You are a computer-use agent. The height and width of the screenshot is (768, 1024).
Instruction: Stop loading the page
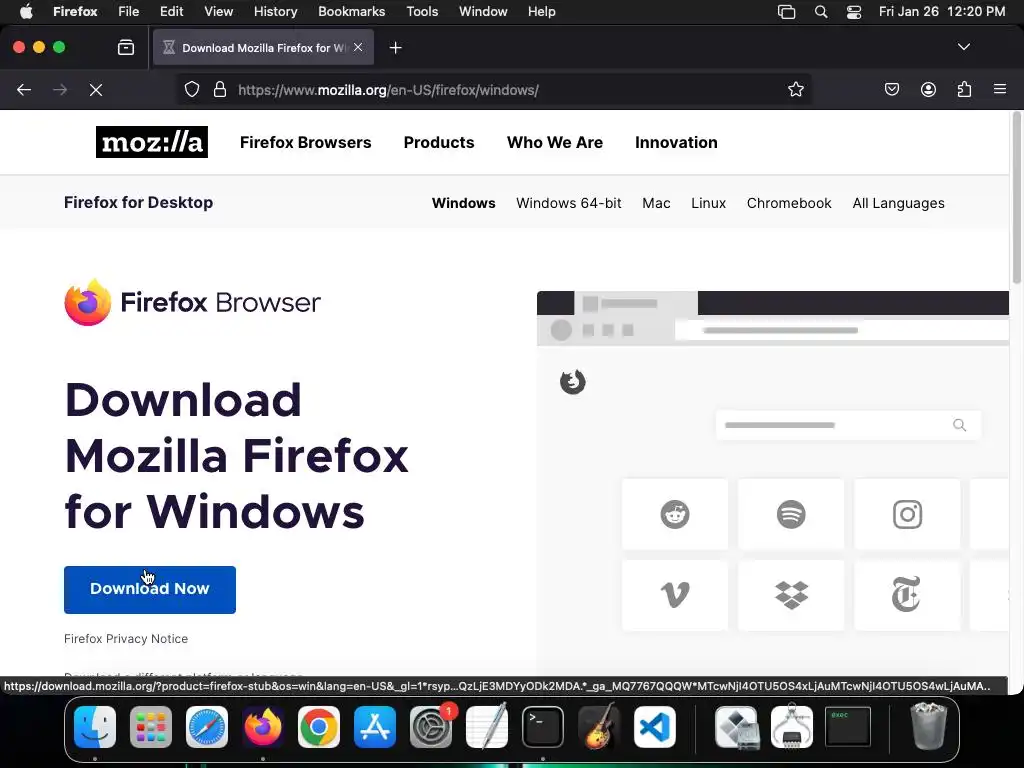coord(96,89)
